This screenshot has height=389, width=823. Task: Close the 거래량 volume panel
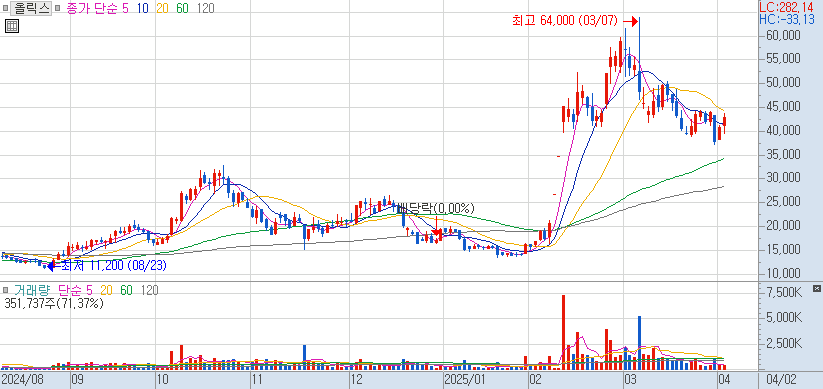pyautogui.click(x=816, y=289)
